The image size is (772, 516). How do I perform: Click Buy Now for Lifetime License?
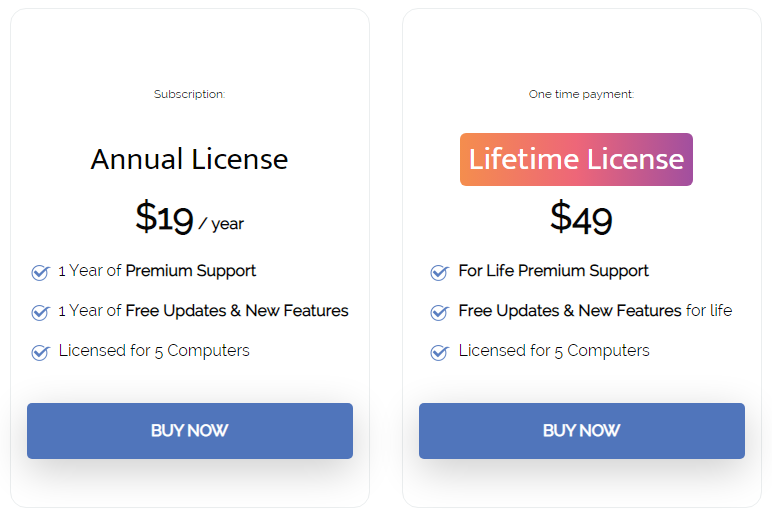581,431
